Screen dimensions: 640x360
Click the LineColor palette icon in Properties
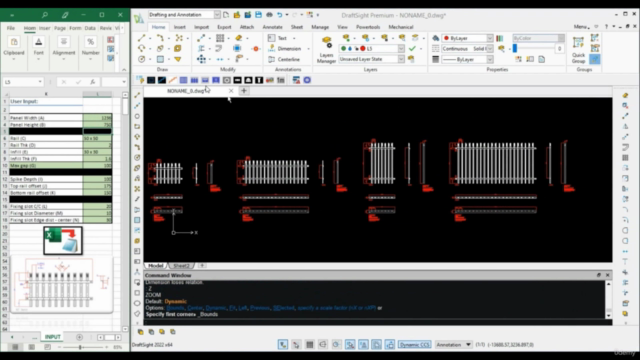[x=500, y=38]
